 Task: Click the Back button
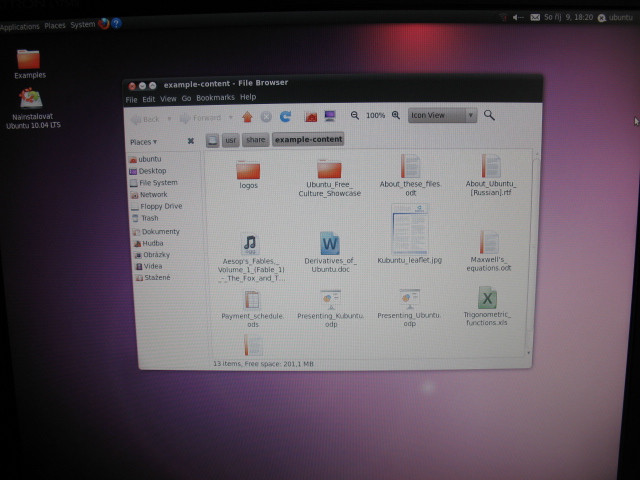[145, 119]
